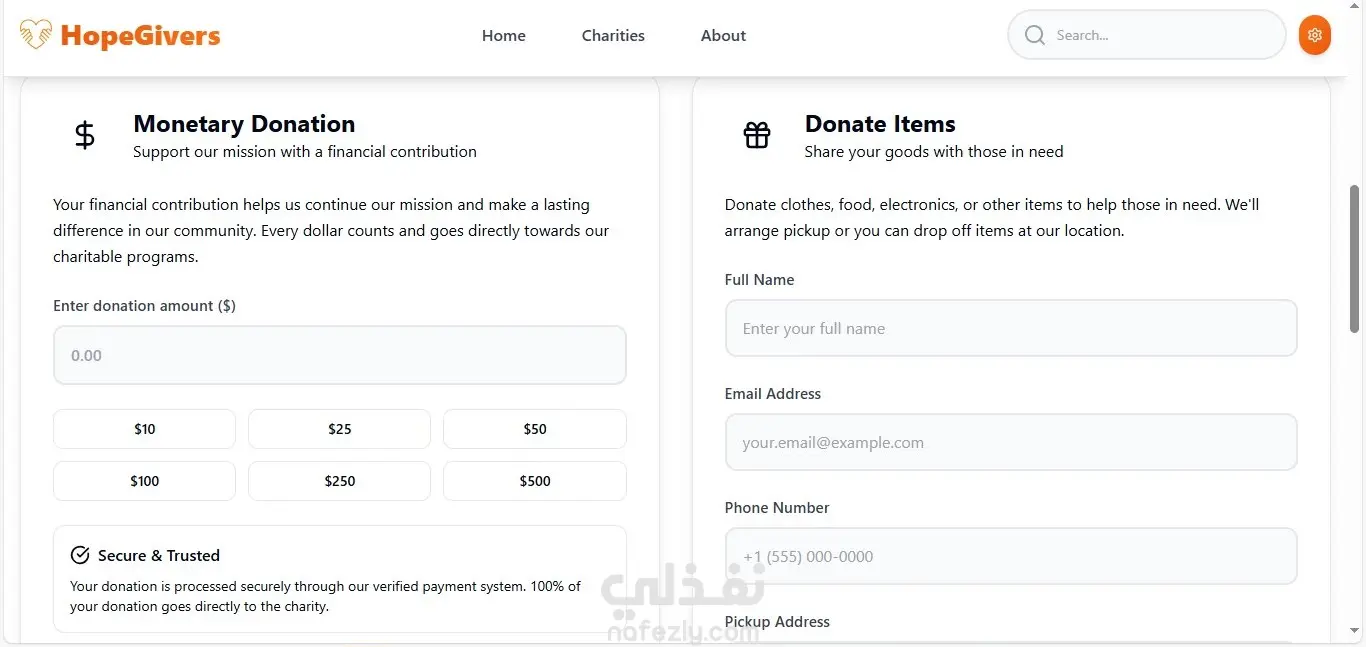Click the page's vertical scrollbar
The image size is (1366, 647).
pos(1355,258)
